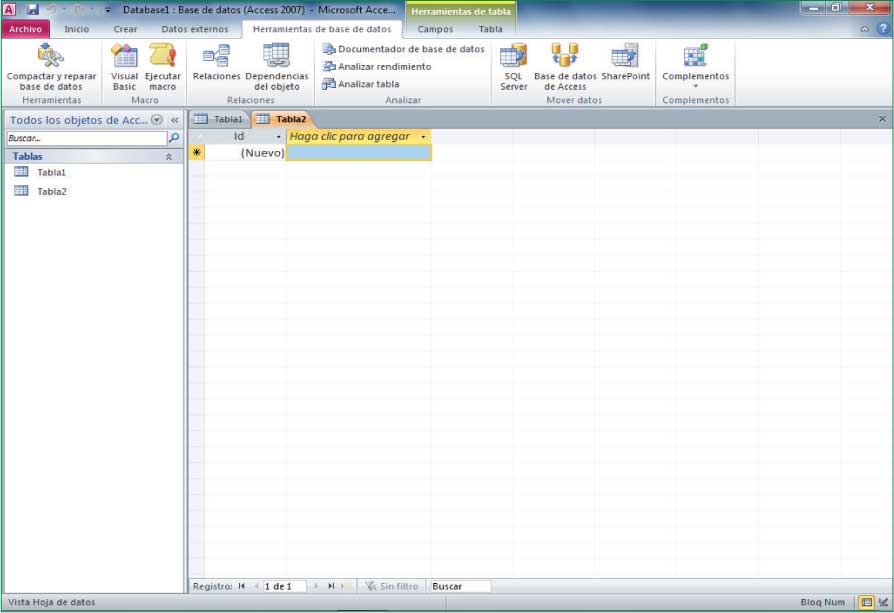894x613 pixels.
Task: Open the Relaciones window
Action: [x=216, y=63]
